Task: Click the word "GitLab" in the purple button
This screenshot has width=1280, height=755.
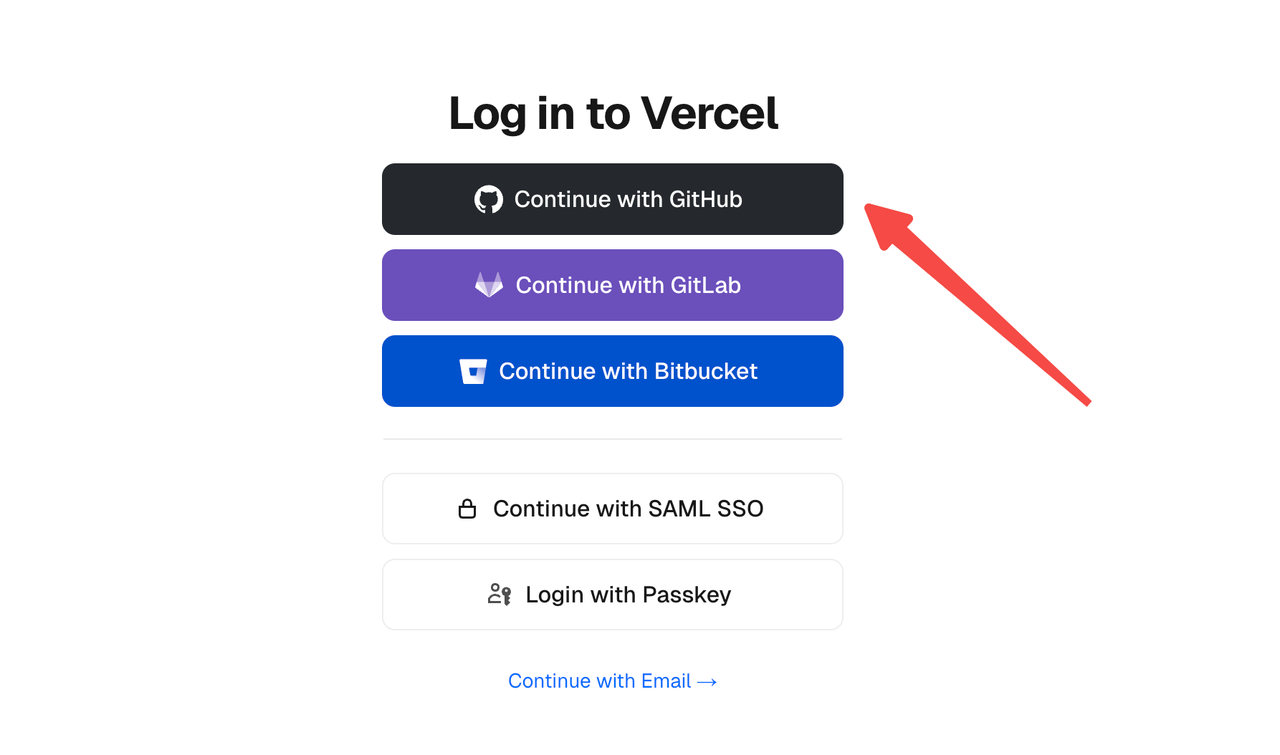Action: point(705,285)
